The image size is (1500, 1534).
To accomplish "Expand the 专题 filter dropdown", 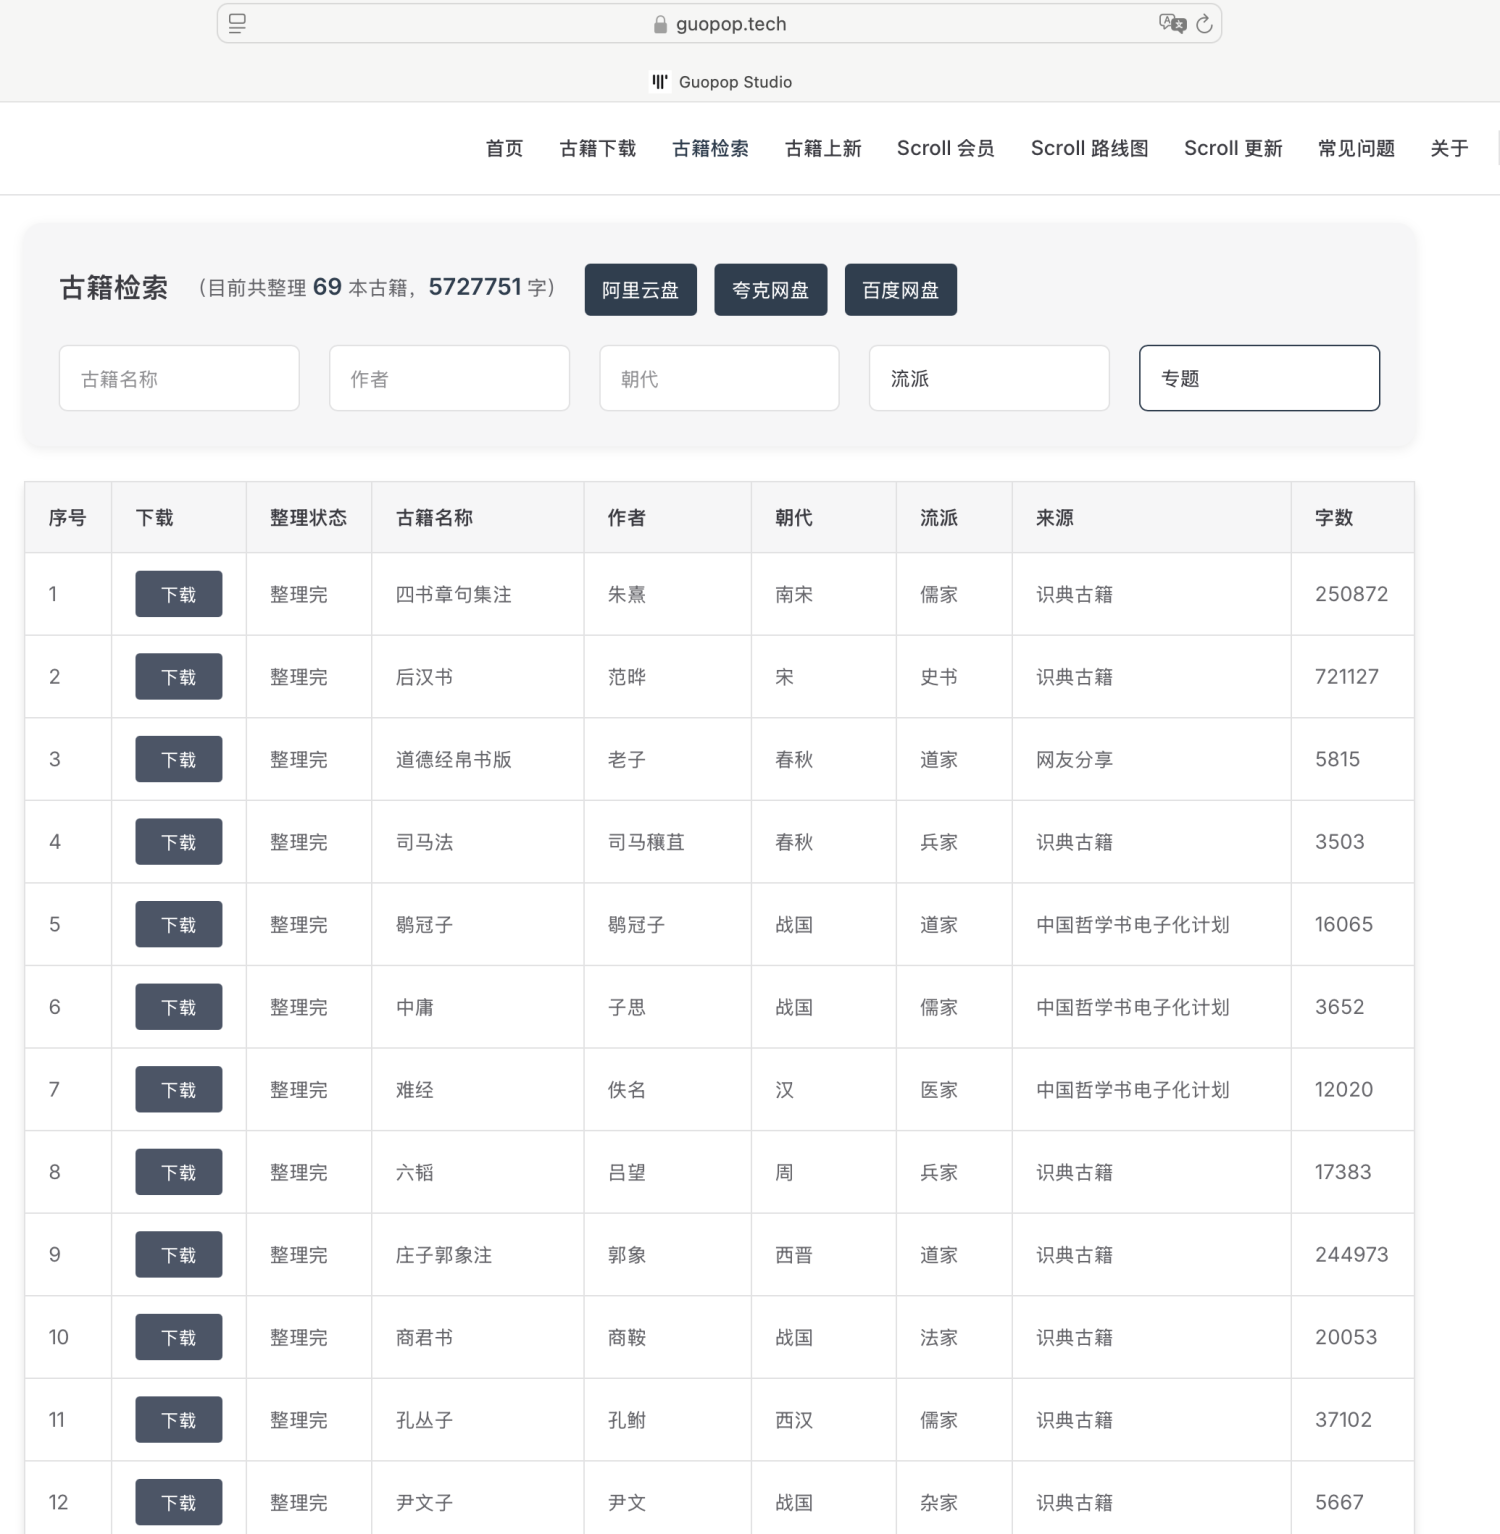I will pyautogui.click(x=1258, y=379).
